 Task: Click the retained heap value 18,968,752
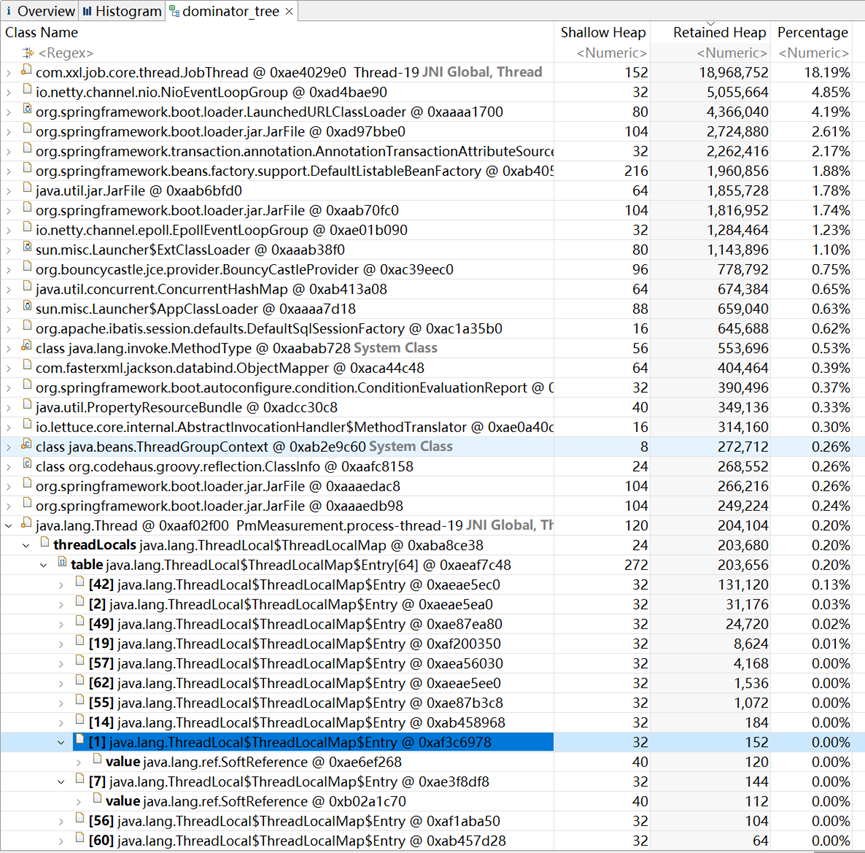coord(733,73)
